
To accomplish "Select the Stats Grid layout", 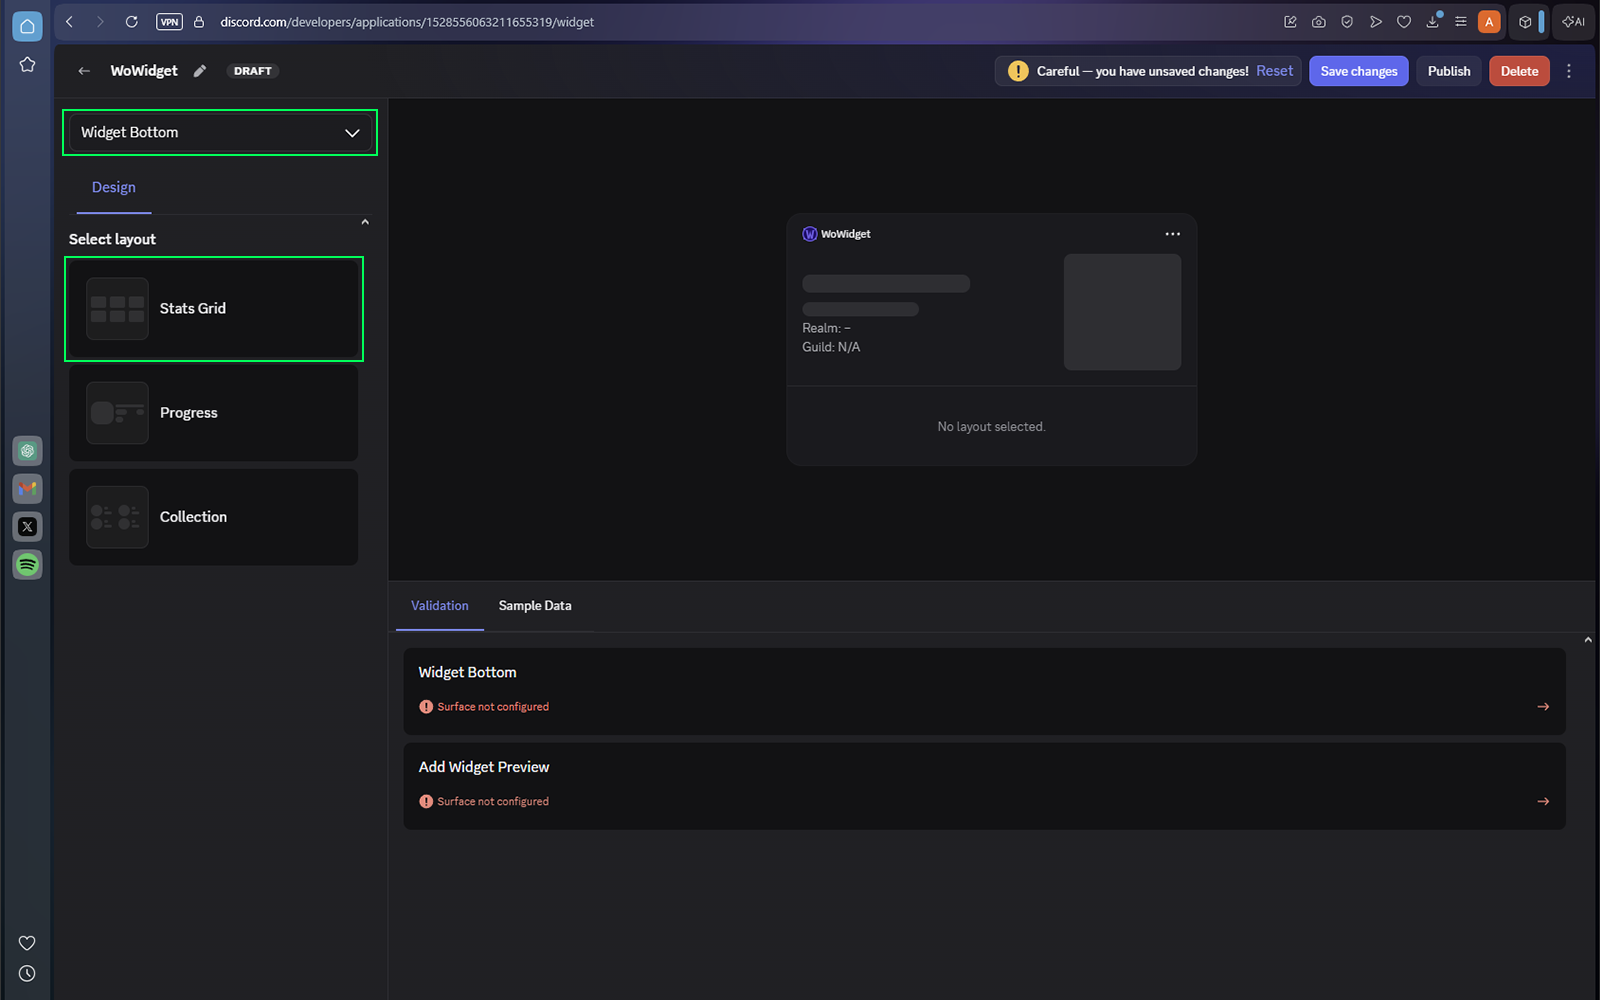I will [x=214, y=309].
